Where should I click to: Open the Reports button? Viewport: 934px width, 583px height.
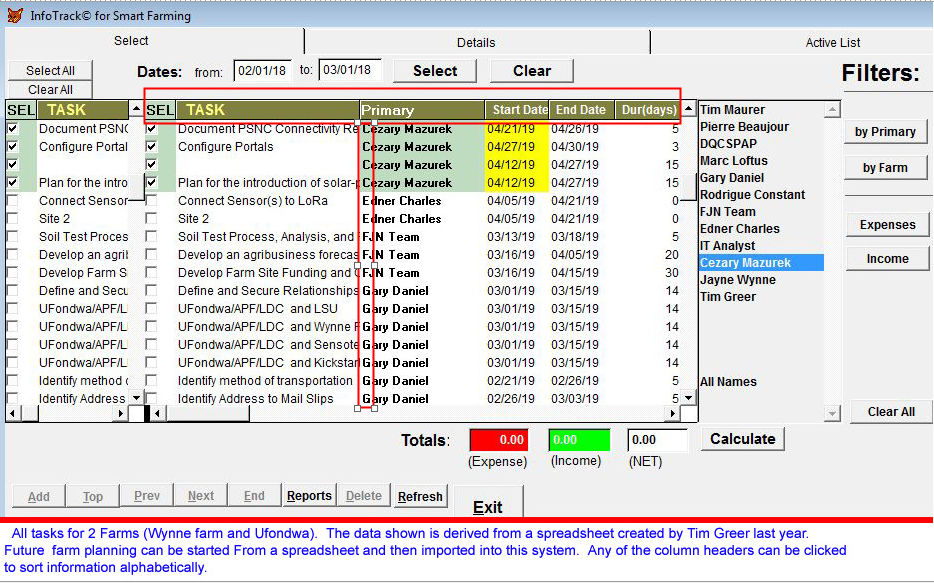click(x=309, y=496)
